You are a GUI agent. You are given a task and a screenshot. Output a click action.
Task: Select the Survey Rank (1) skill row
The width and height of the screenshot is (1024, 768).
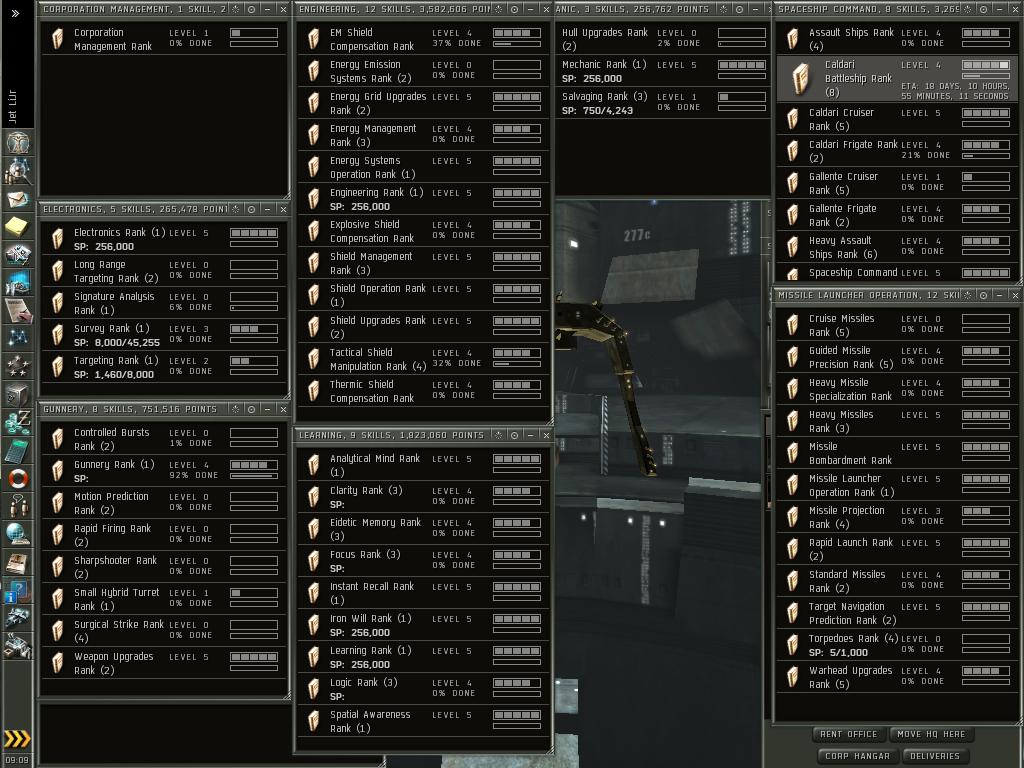[x=163, y=335]
